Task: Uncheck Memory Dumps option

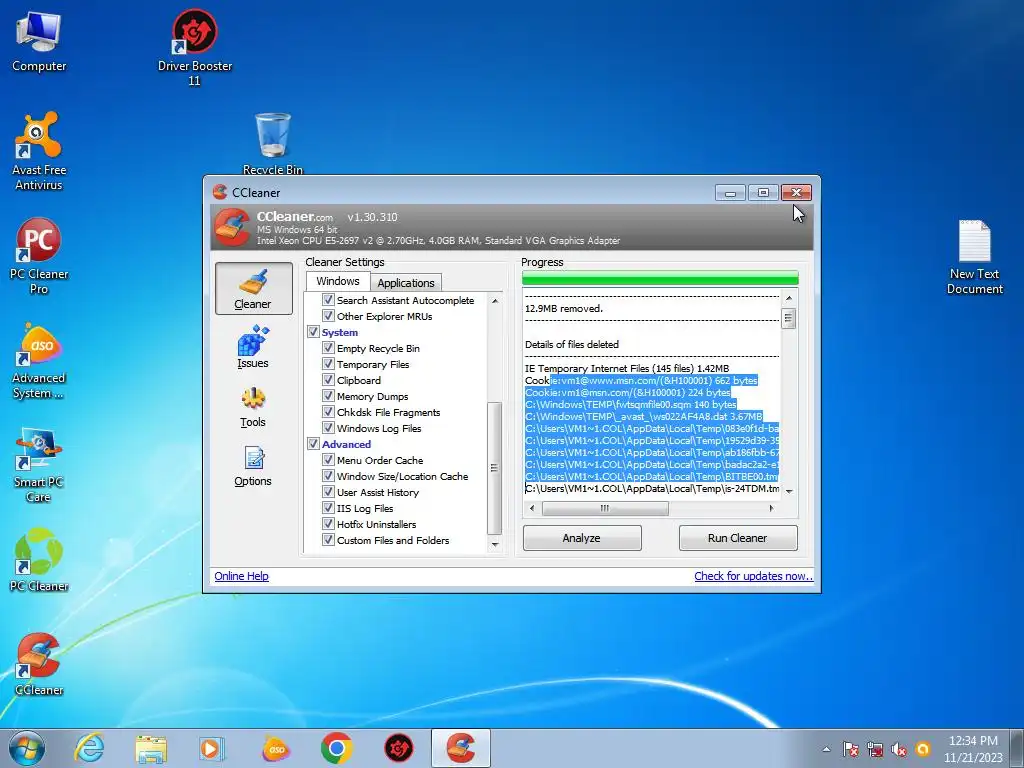Action: 328,396
